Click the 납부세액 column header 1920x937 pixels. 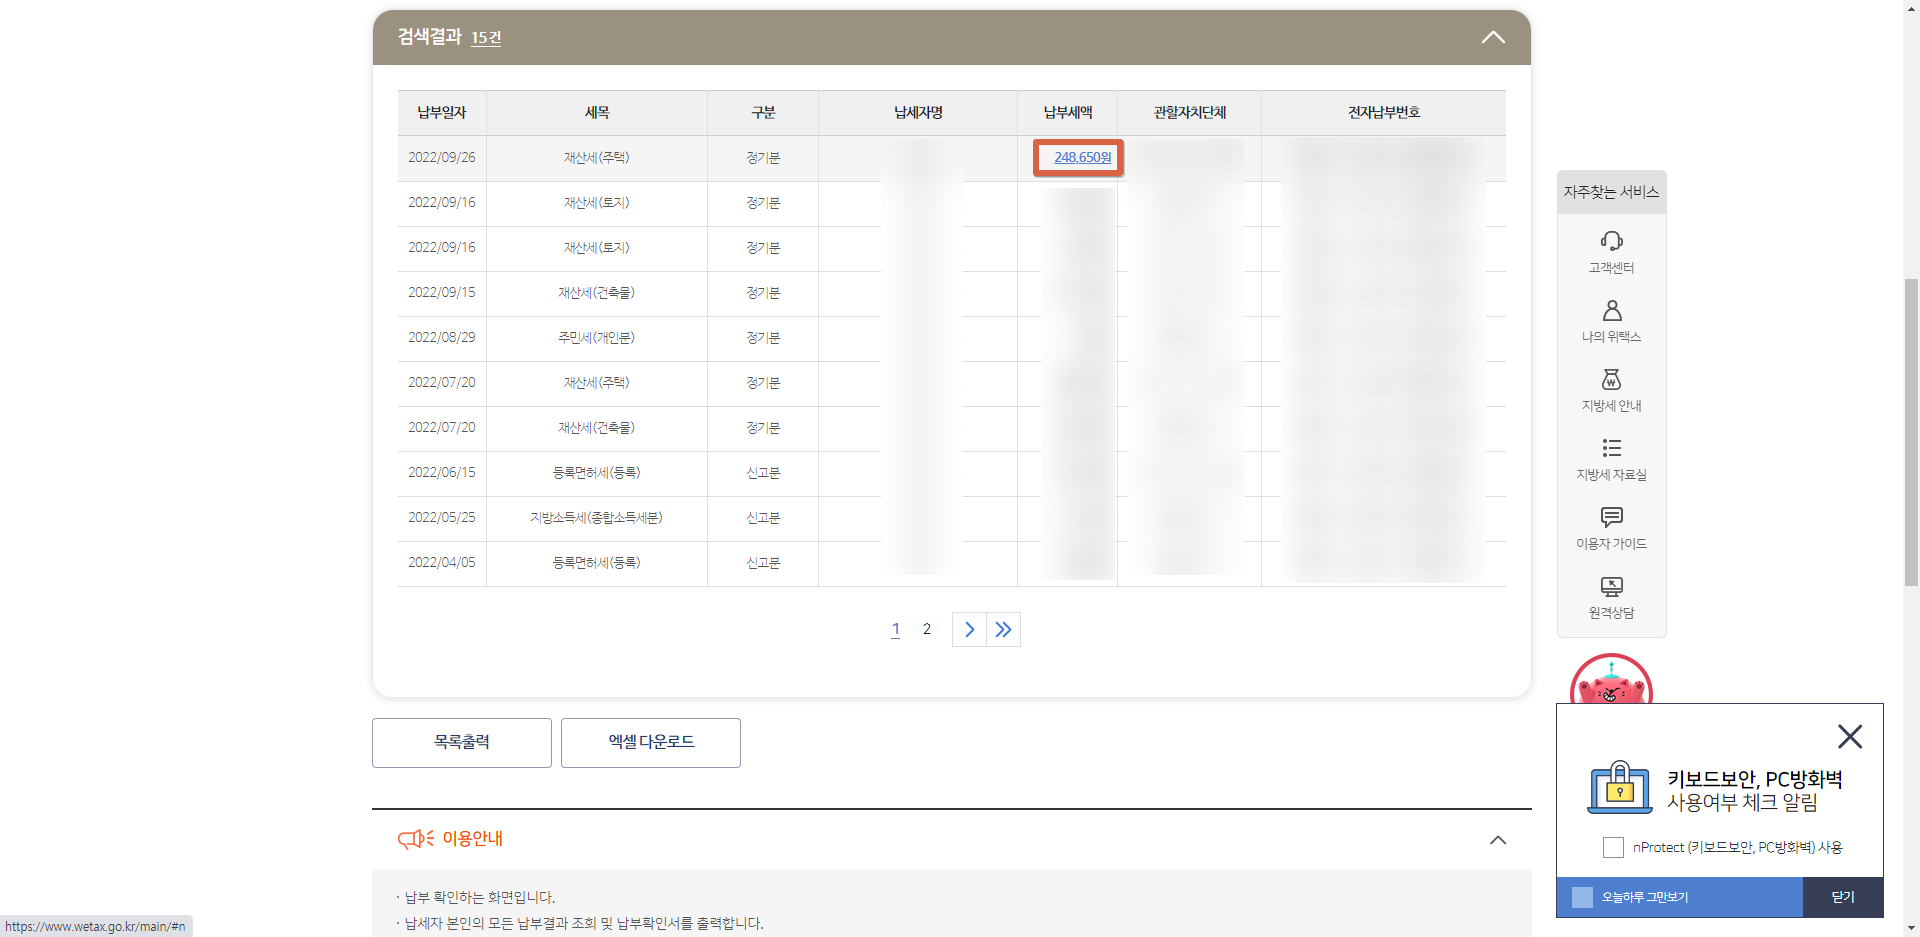[x=1068, y=113]
